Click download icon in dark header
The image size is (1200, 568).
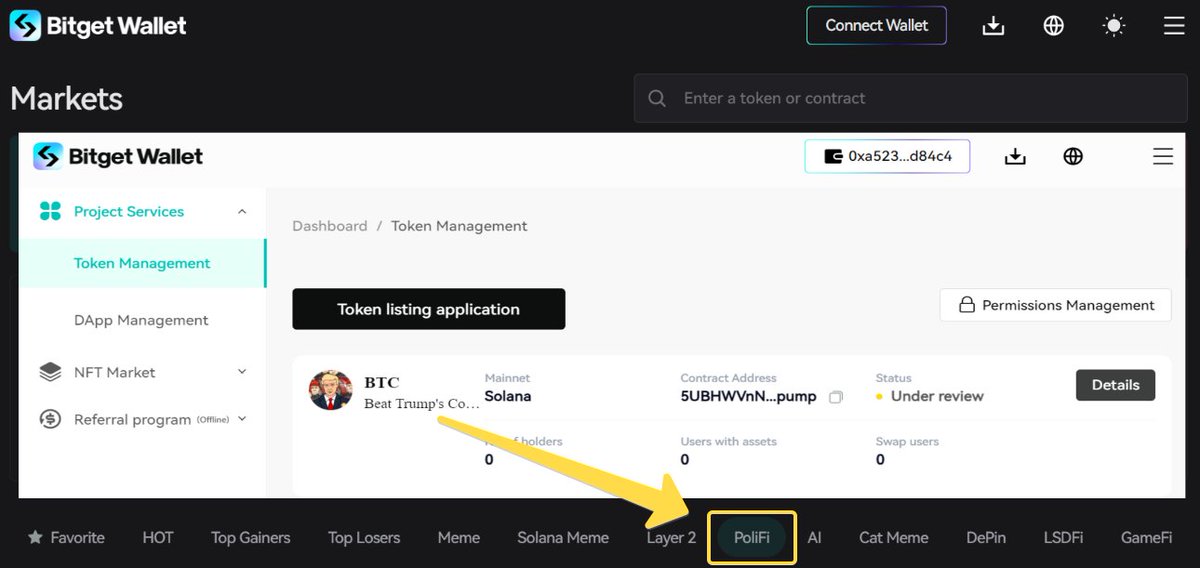click(x=993, y=26)
